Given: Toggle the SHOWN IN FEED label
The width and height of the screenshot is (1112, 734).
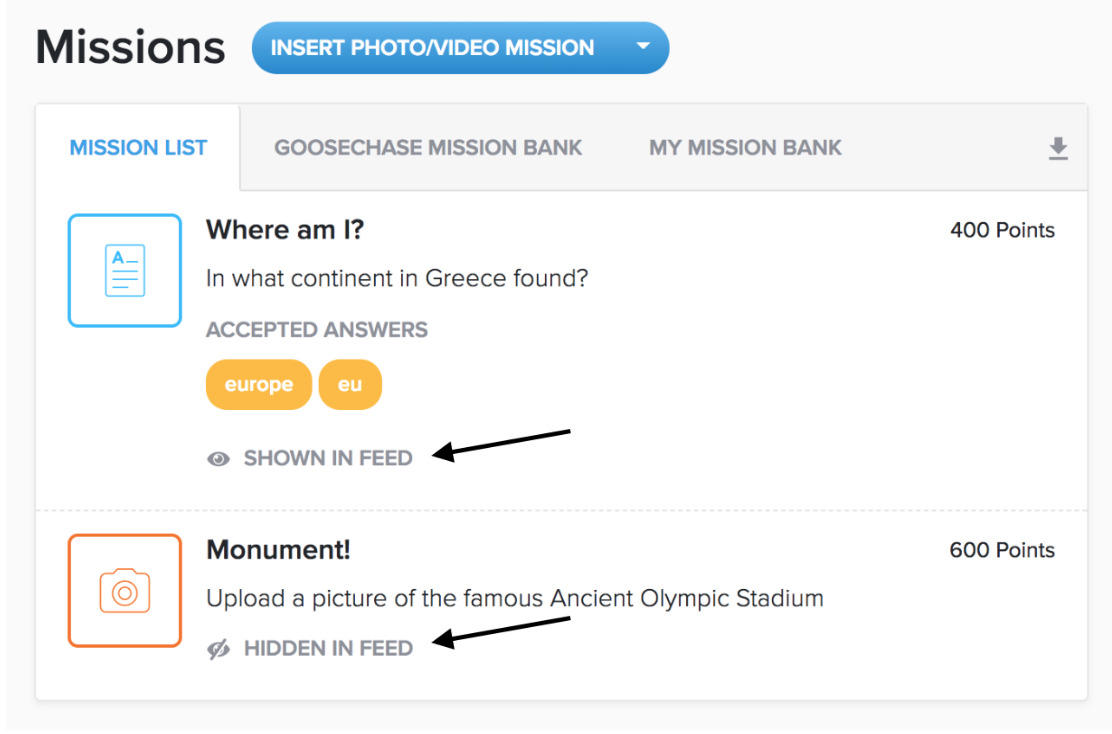Looking at the screenshot, I should point(328,459).
